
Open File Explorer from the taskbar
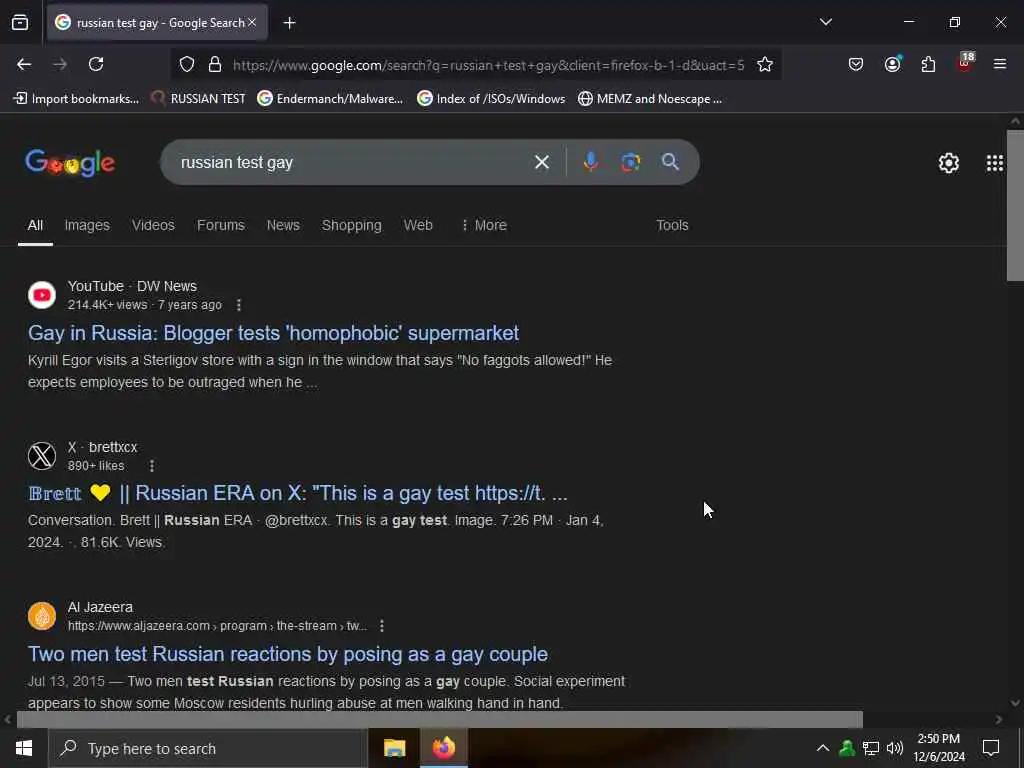pos(394,748)
